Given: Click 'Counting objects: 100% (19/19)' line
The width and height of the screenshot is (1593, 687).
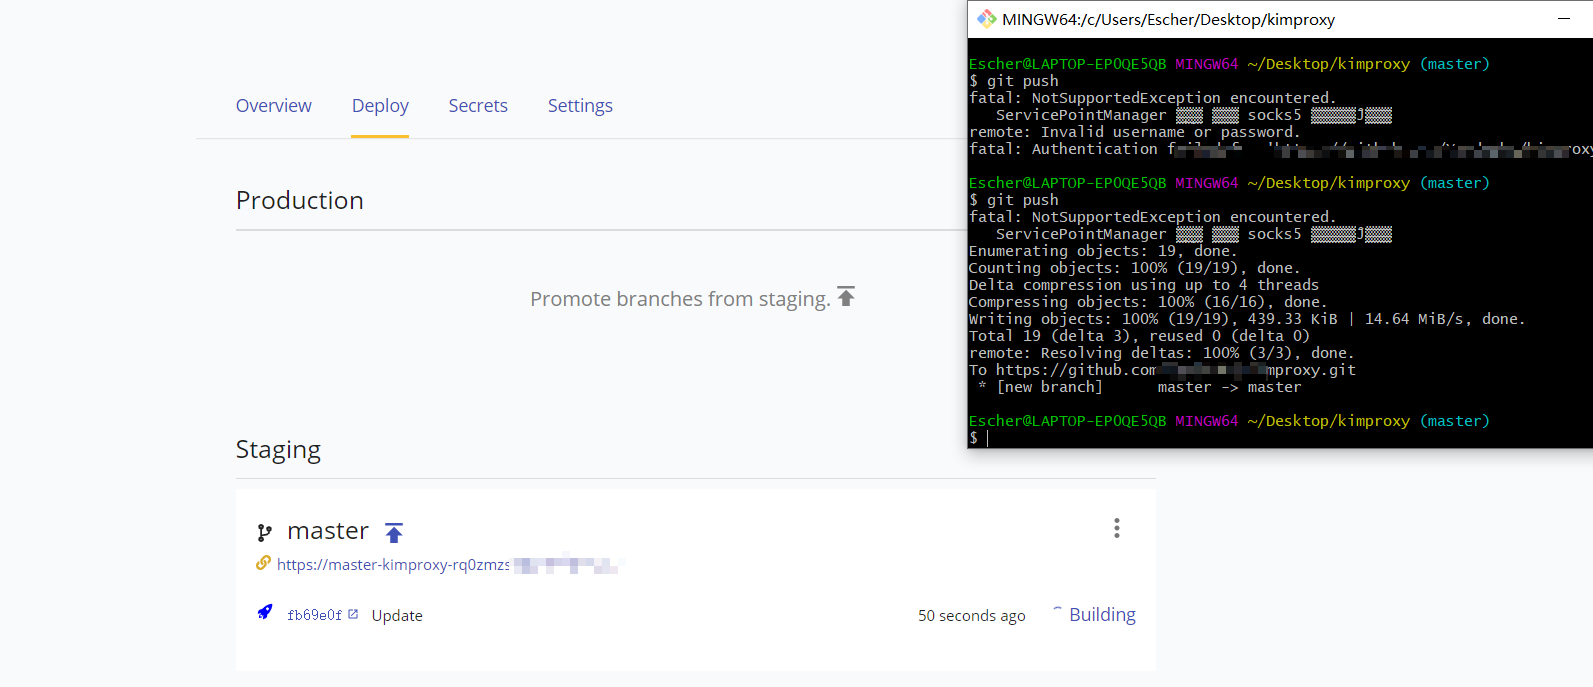Looking at the screenshot, I should 1134,268.
